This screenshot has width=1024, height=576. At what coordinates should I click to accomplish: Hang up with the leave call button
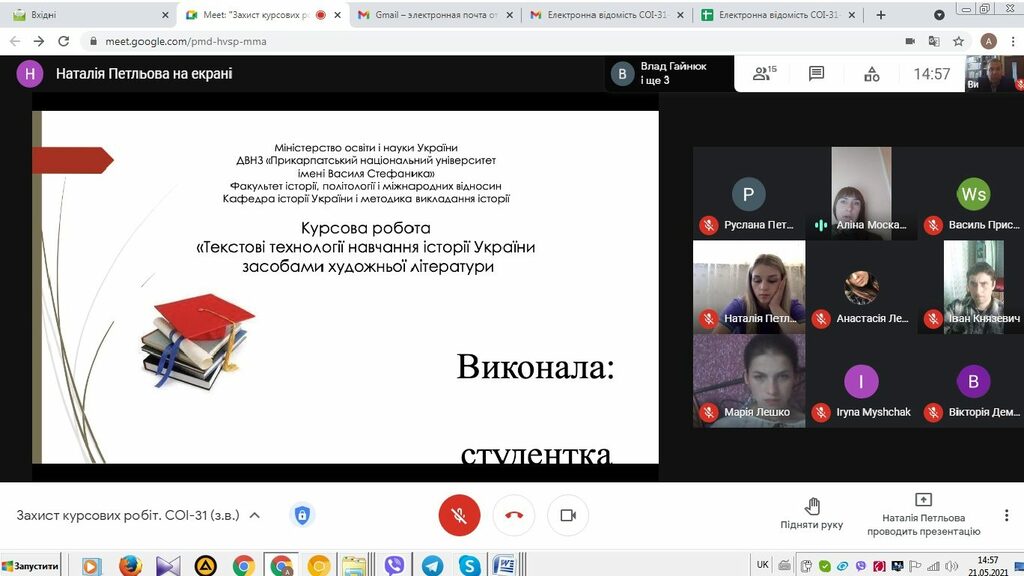514,515
